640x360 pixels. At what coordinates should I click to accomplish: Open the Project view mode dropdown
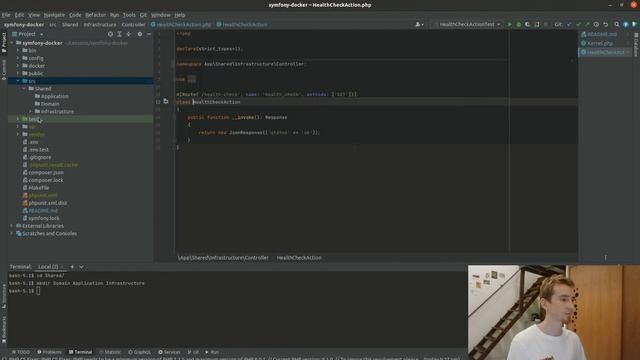28,34
